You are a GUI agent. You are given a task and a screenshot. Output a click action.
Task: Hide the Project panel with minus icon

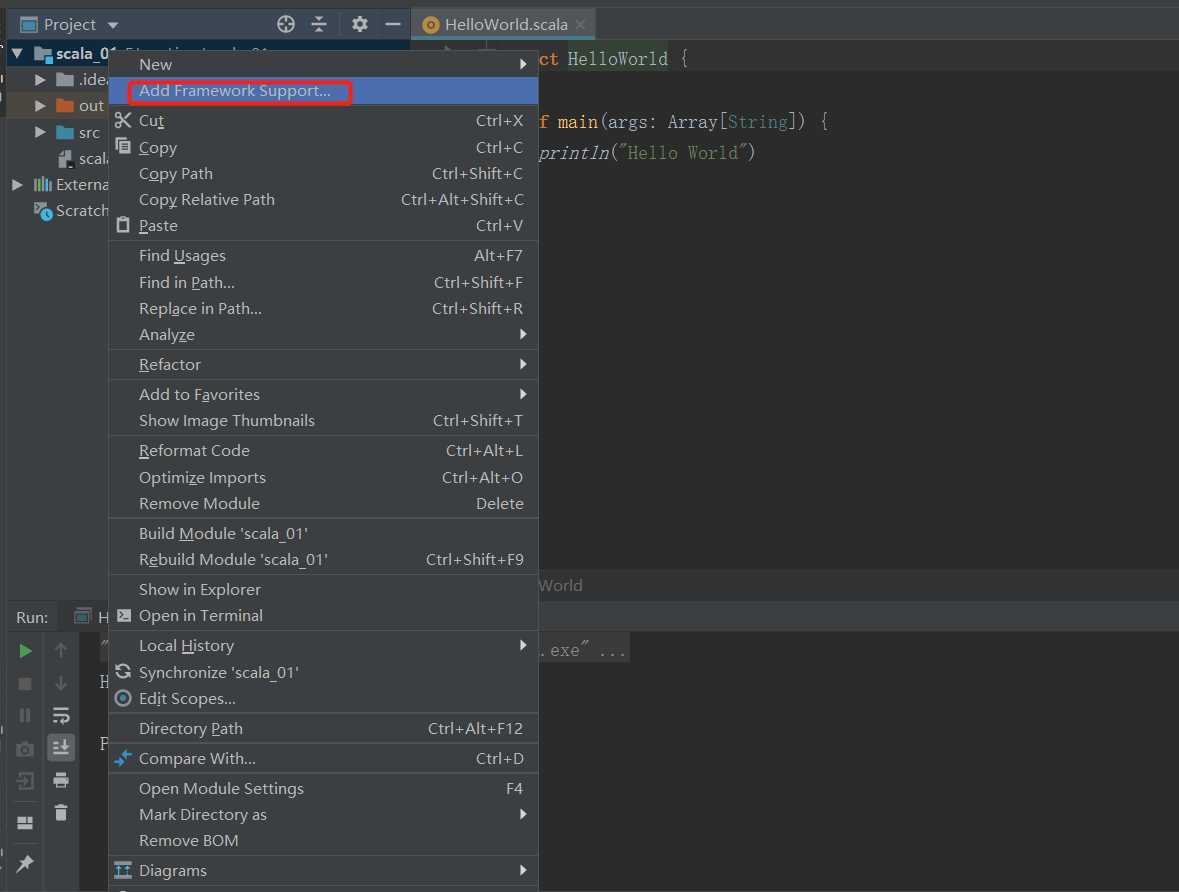[x=392, y=24]
